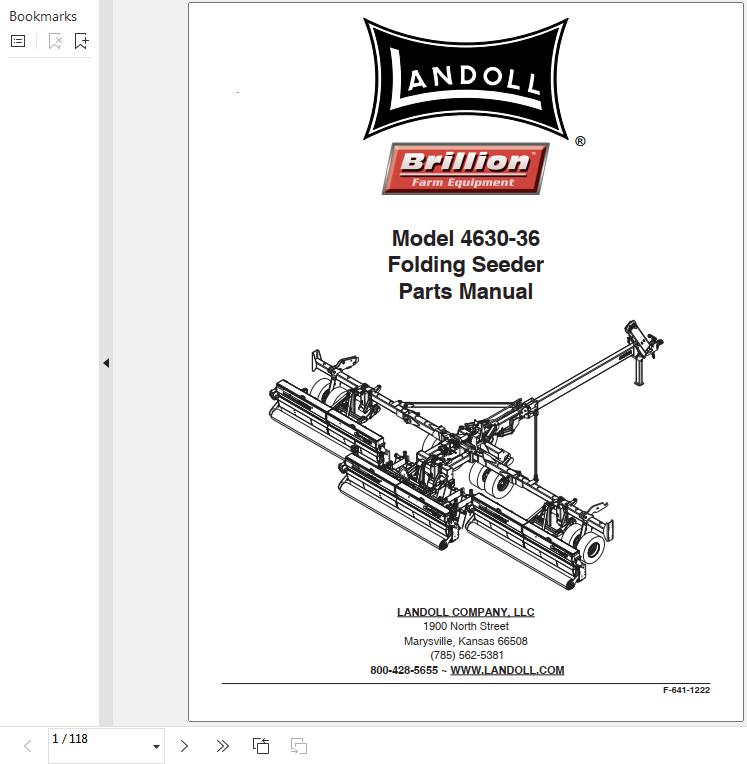
Task: Click the Folding Seeder title line
Action: click(x=466, y=265)
